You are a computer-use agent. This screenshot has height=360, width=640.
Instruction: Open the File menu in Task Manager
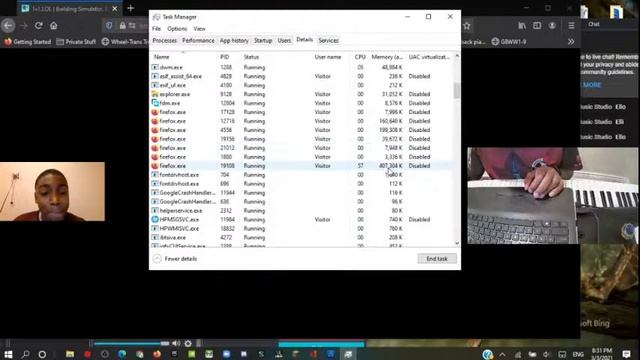click(156, 29)
